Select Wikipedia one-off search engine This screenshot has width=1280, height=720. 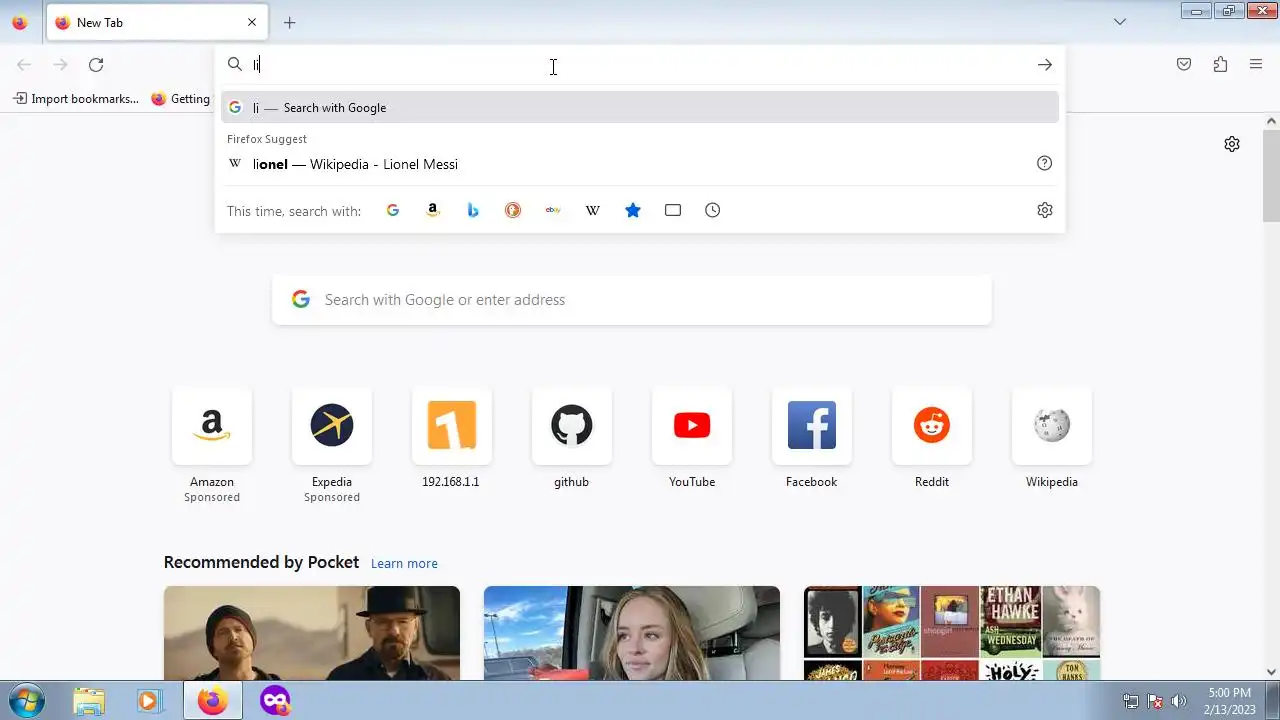(593, 210)
